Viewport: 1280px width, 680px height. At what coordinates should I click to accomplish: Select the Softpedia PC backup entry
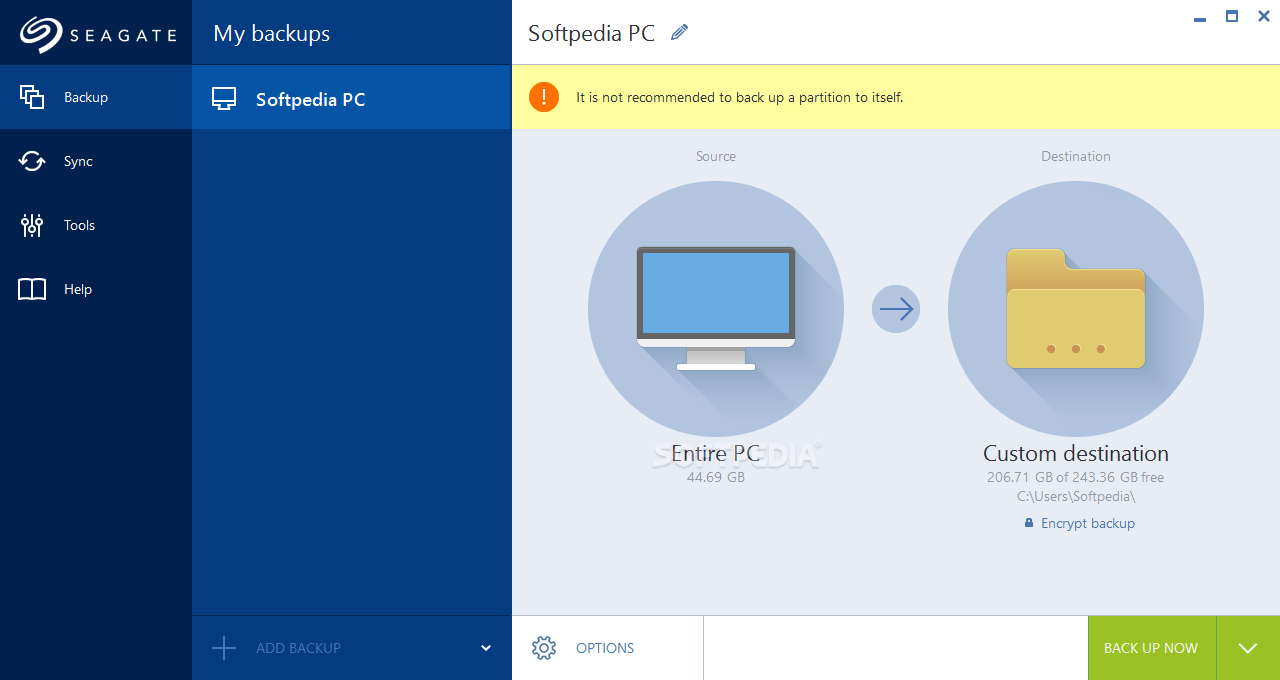pyautogui.click(x=310, y=97)
